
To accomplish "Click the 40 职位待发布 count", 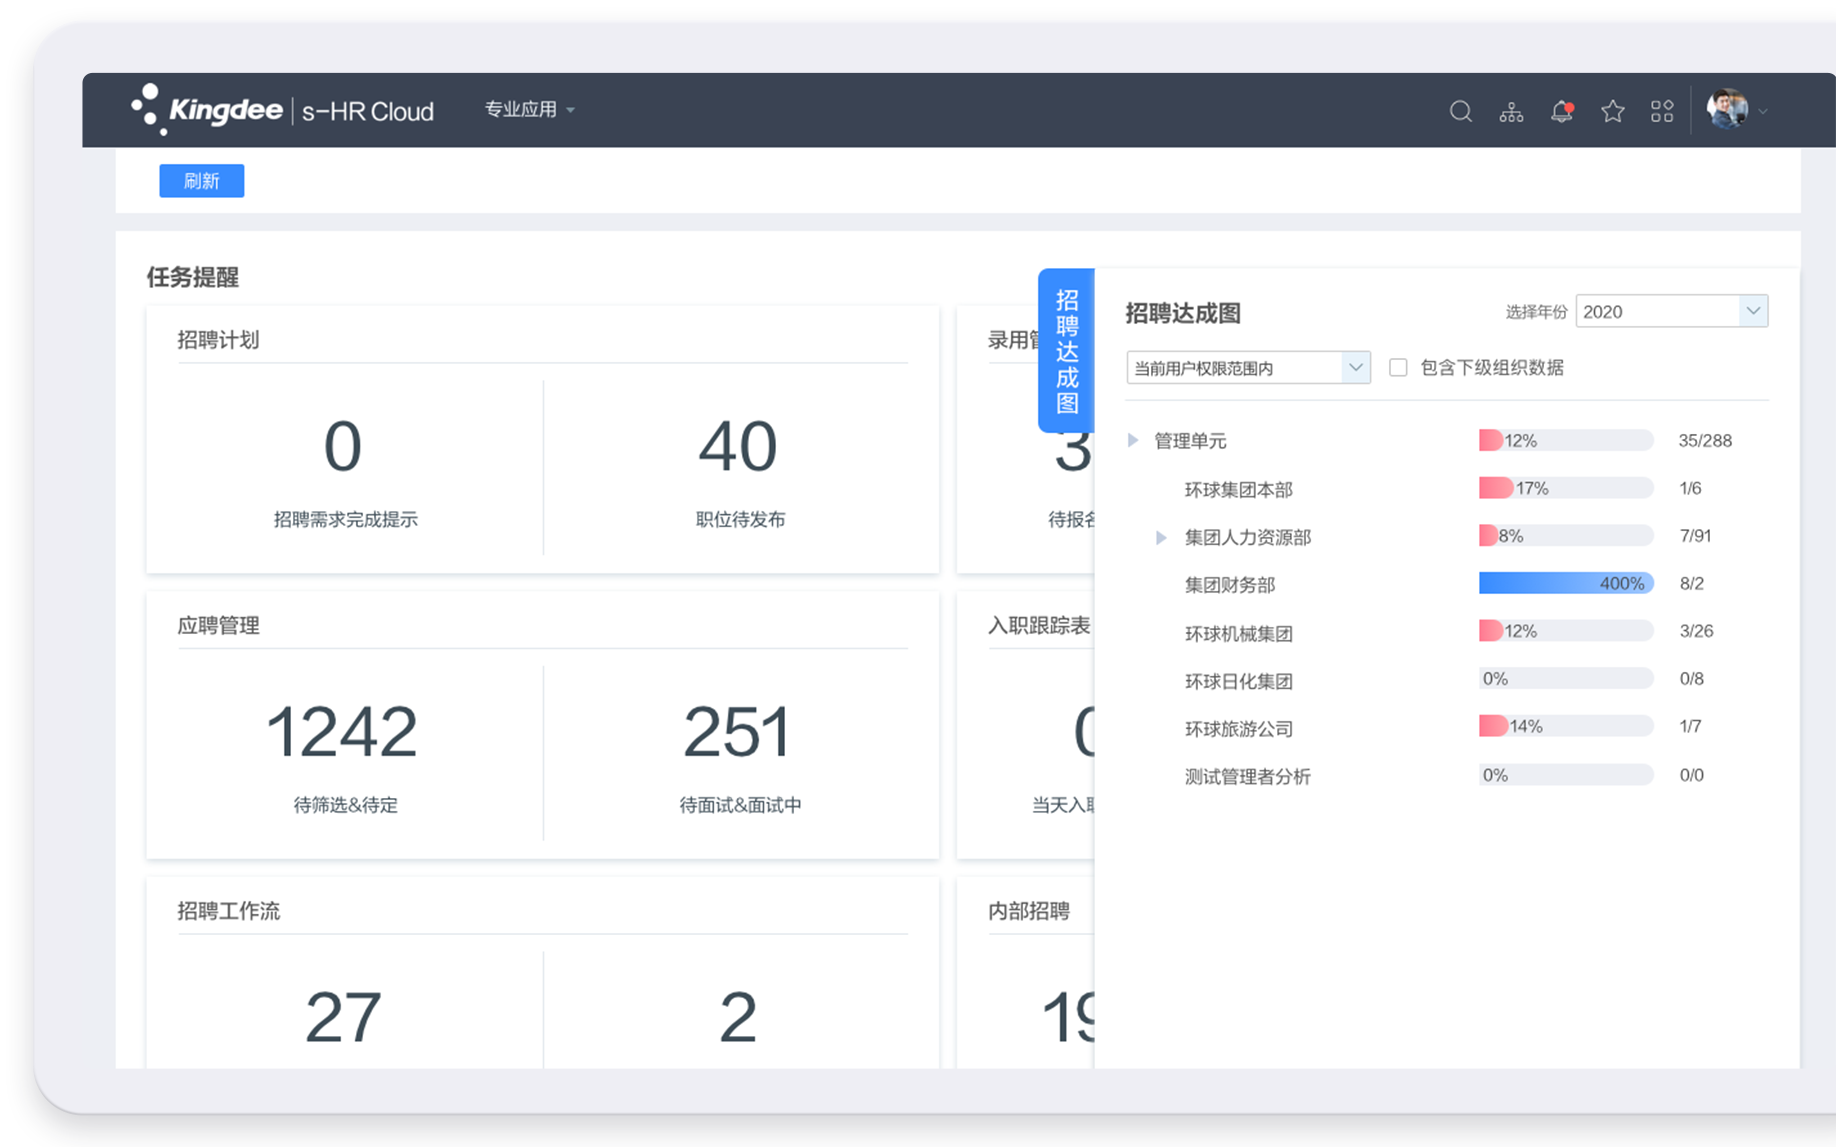I will tap(738, 447).
